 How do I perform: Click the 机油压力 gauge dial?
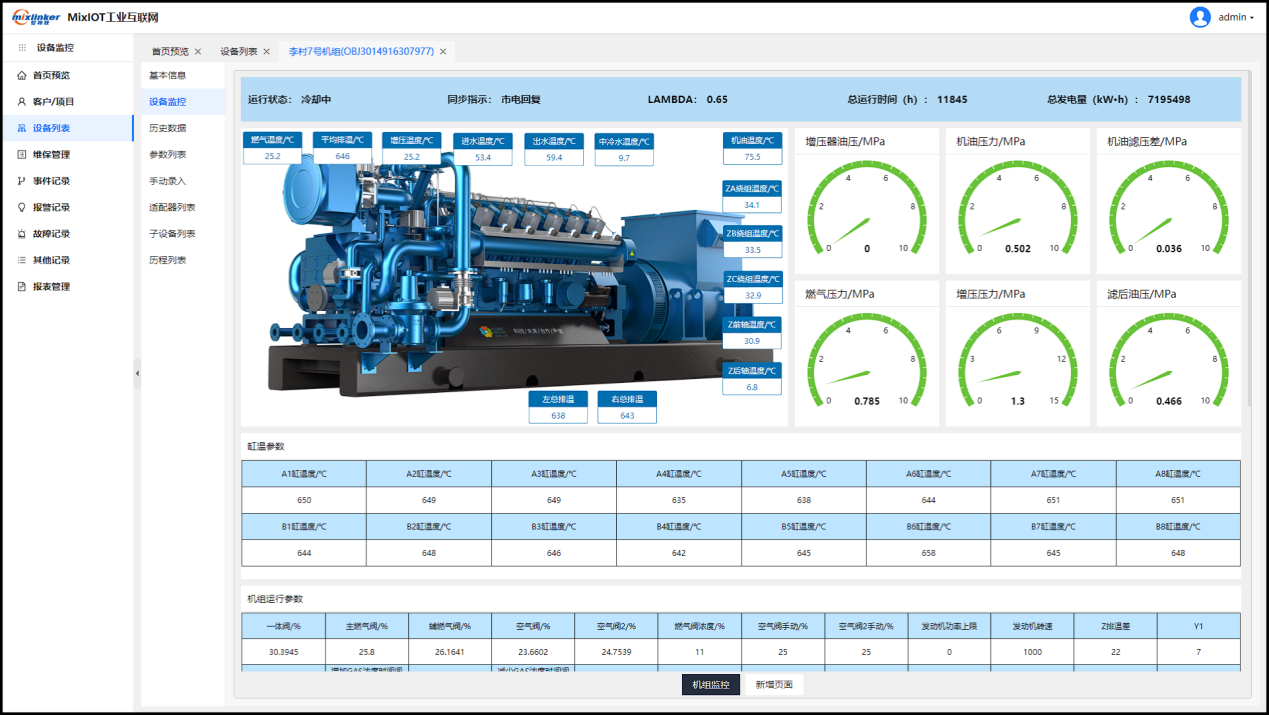click(x=1017, y=212)
